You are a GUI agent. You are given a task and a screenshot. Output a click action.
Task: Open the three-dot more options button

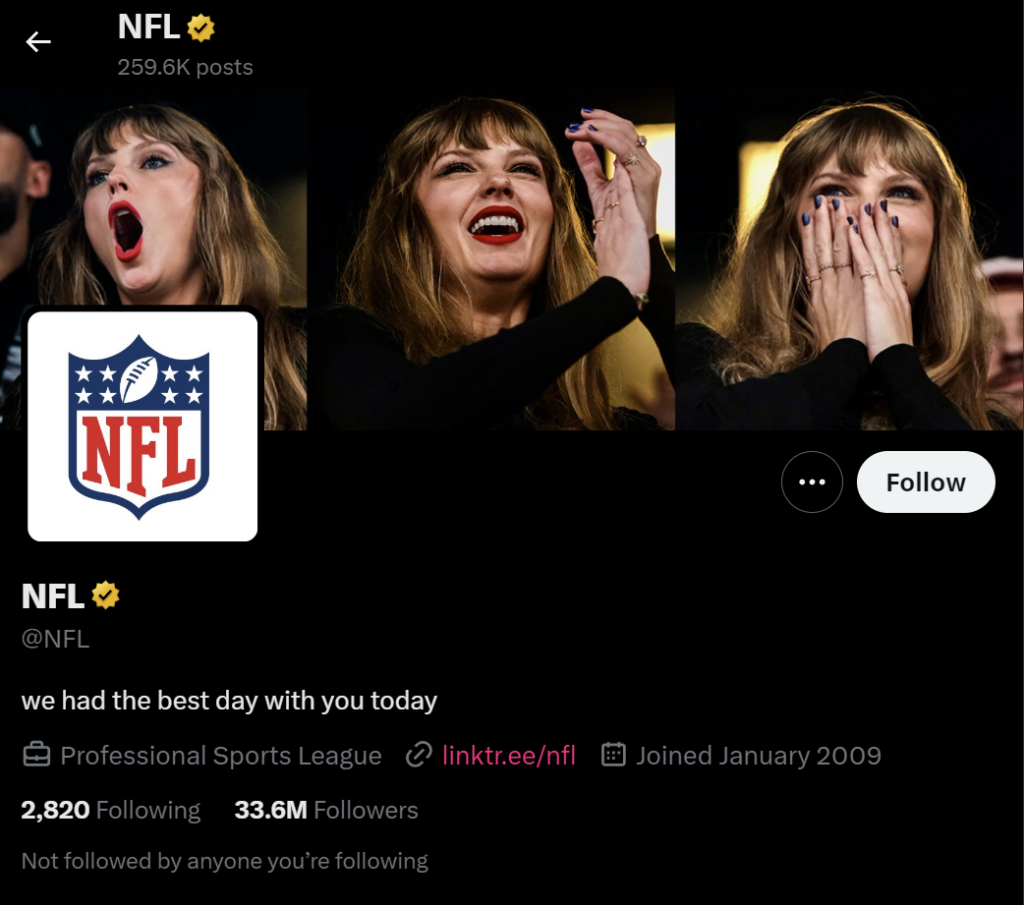[x=812, y=482]
